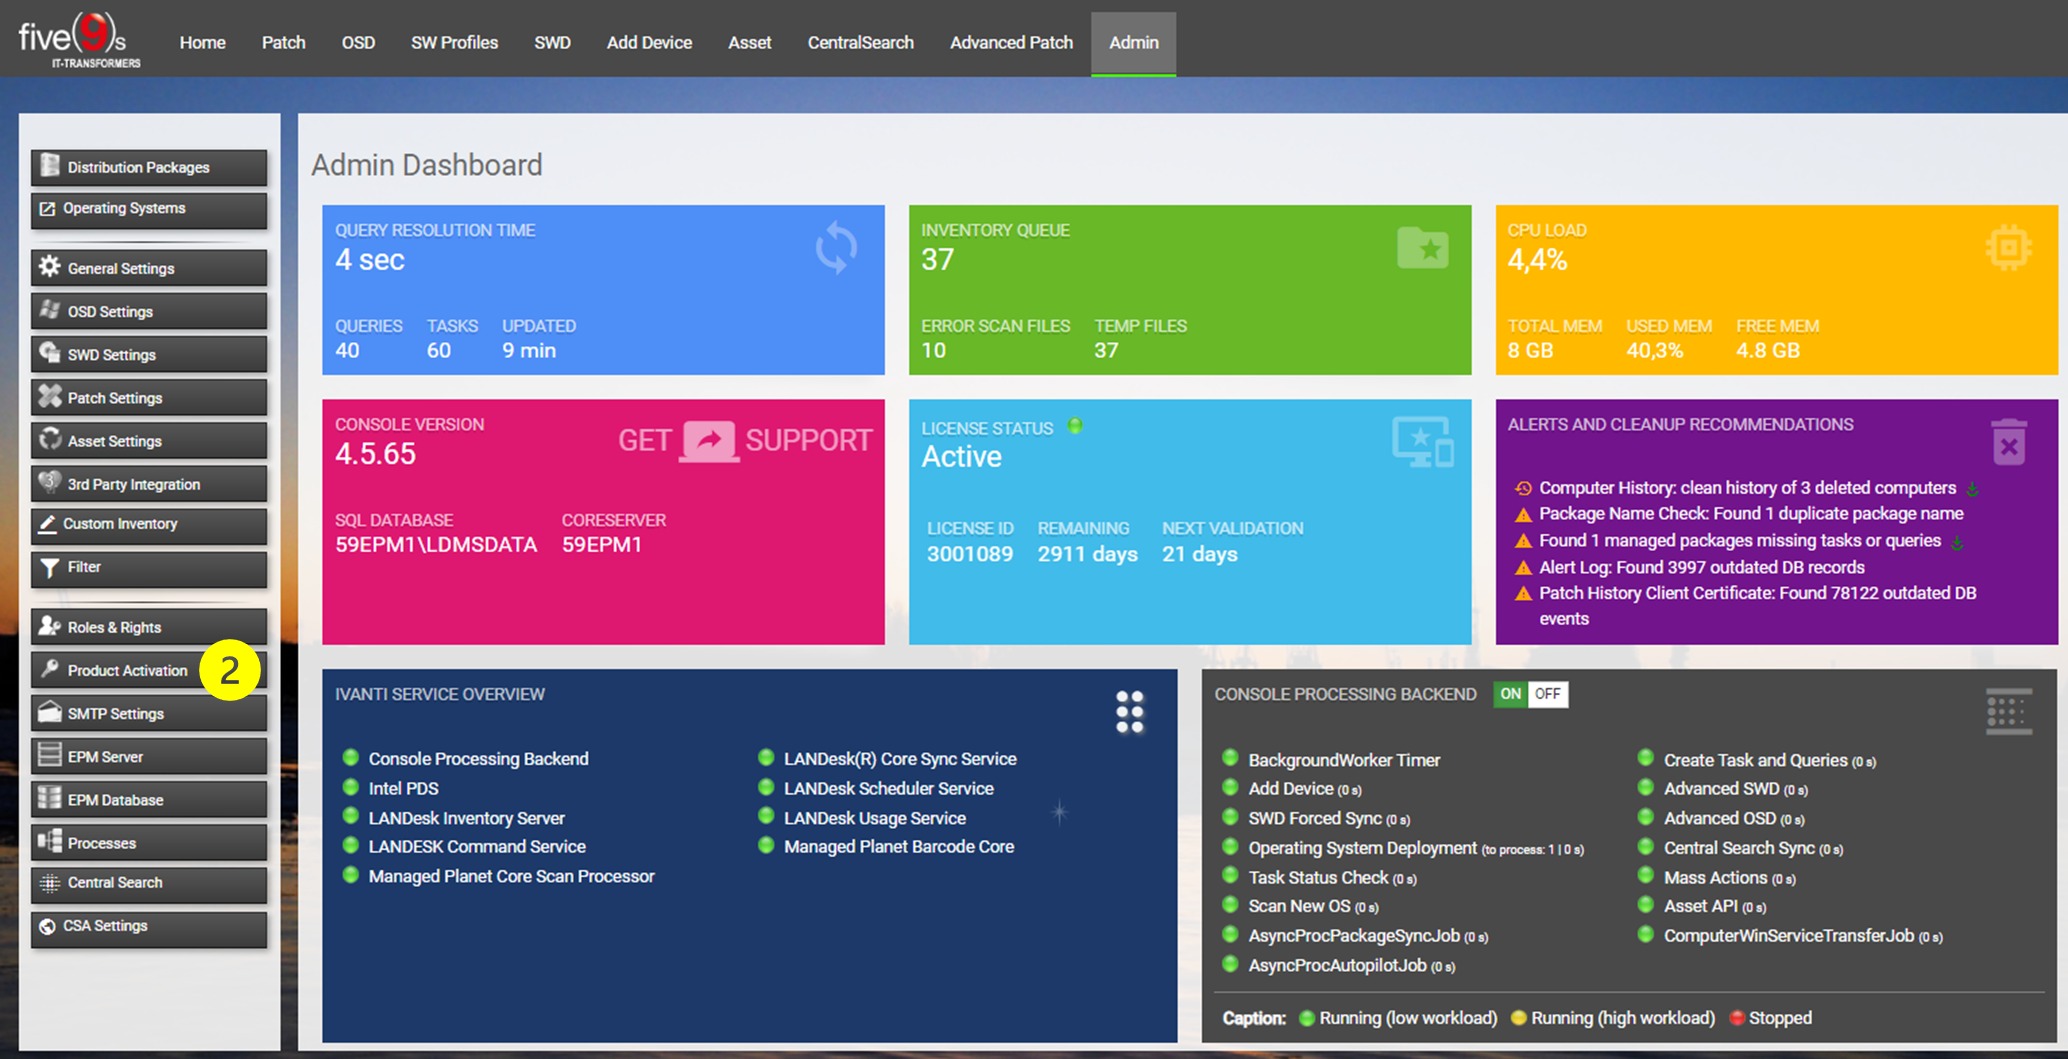
Task: Click 'LANDesk Scheduler Service' entry
Action: pyautogui.click(x=888, y=788)
